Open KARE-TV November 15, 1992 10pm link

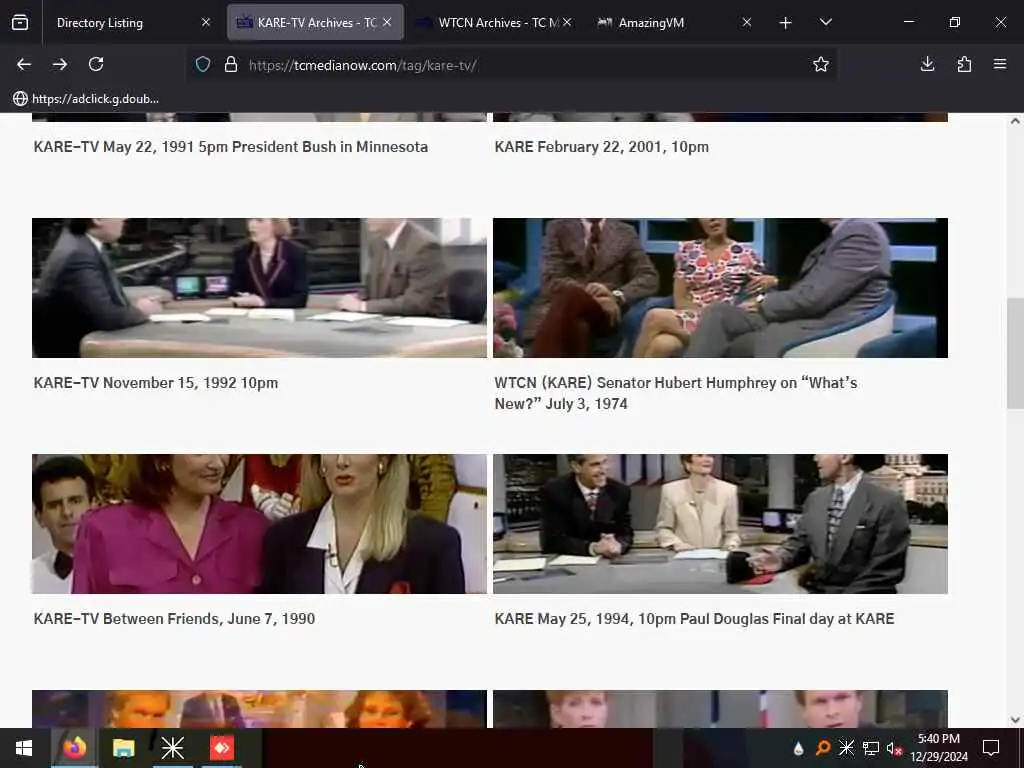(156, 383)
